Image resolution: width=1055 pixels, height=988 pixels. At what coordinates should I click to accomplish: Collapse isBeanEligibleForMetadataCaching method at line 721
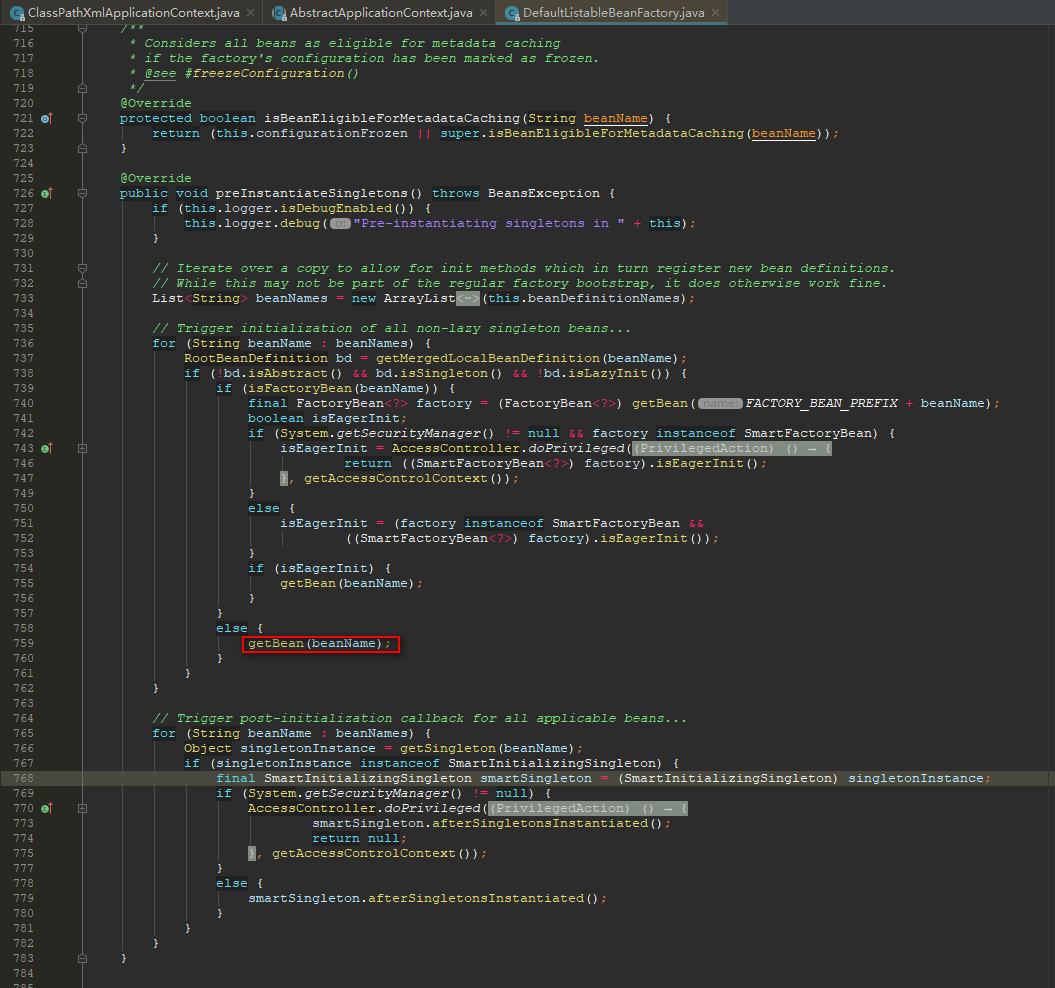coord(82,118)
